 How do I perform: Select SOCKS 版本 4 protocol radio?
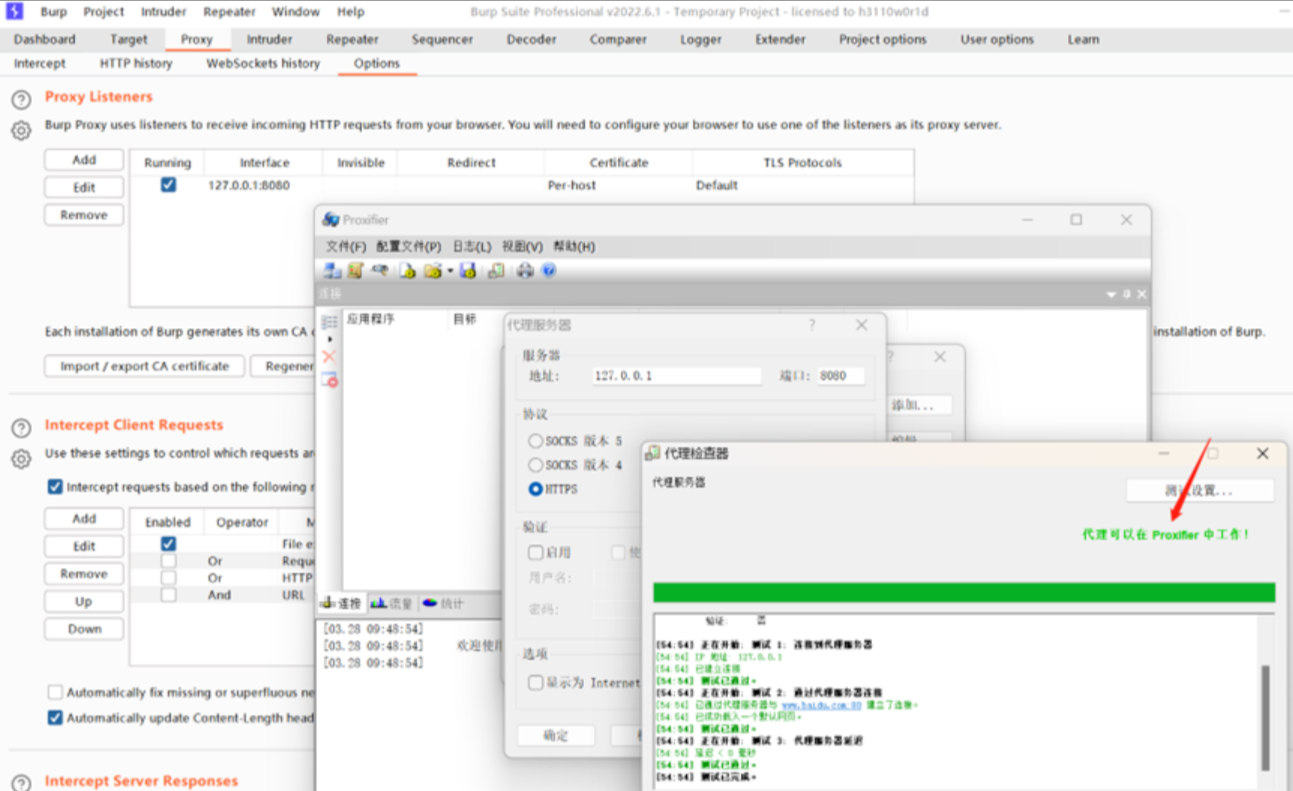click(x=536, y=465)
